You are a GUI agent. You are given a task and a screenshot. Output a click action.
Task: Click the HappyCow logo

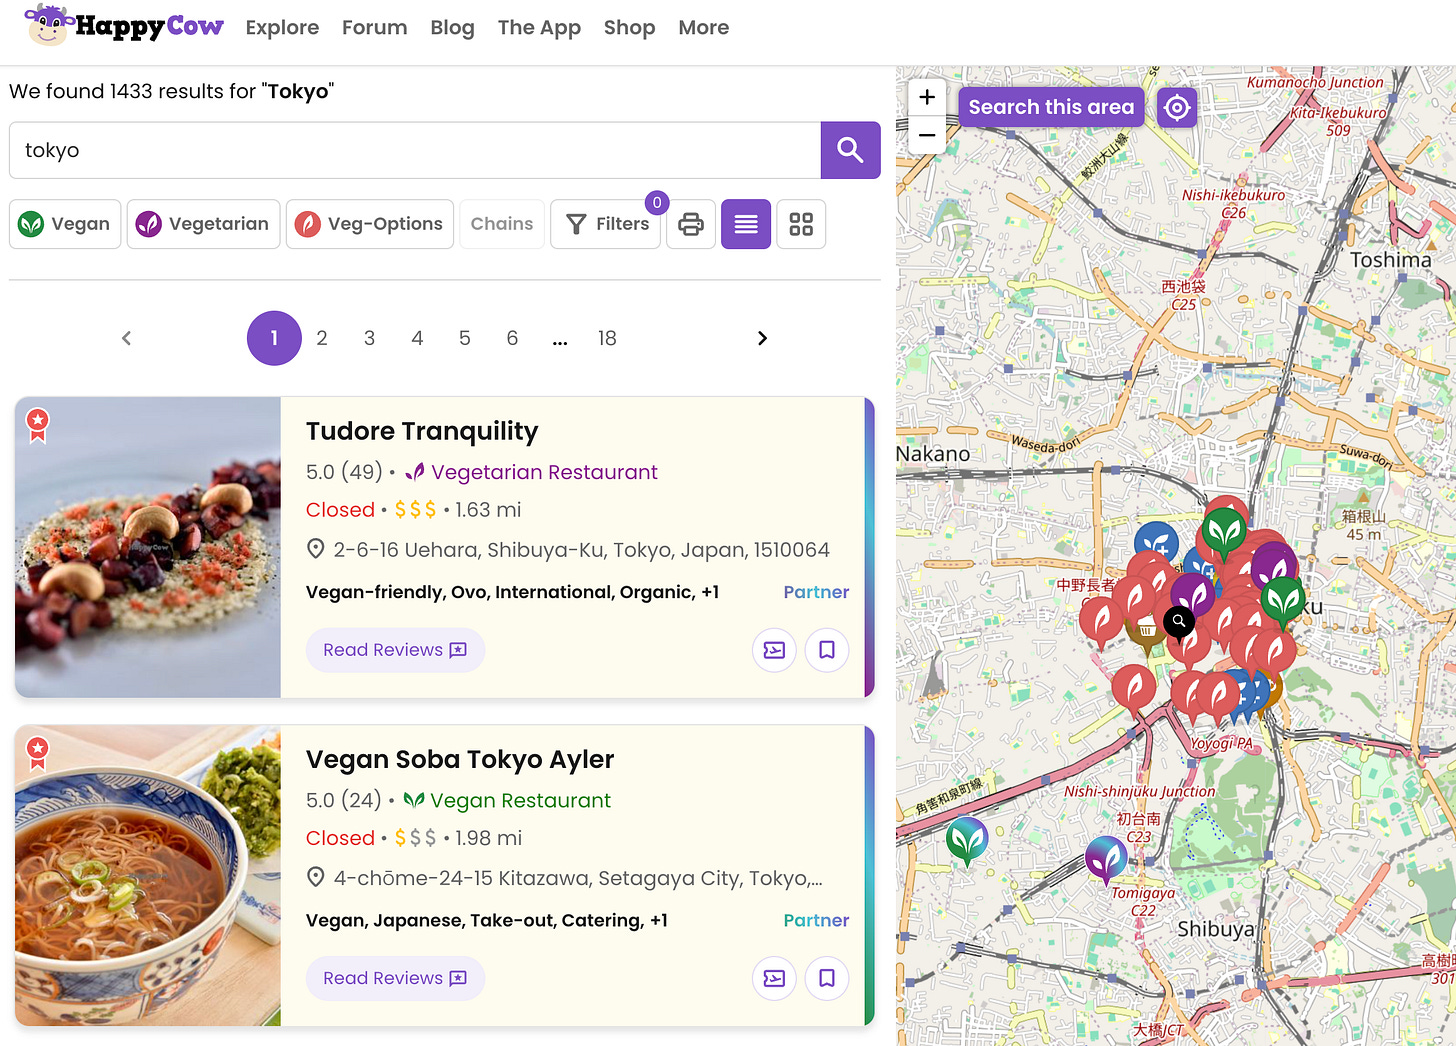[x=124, y=25]
